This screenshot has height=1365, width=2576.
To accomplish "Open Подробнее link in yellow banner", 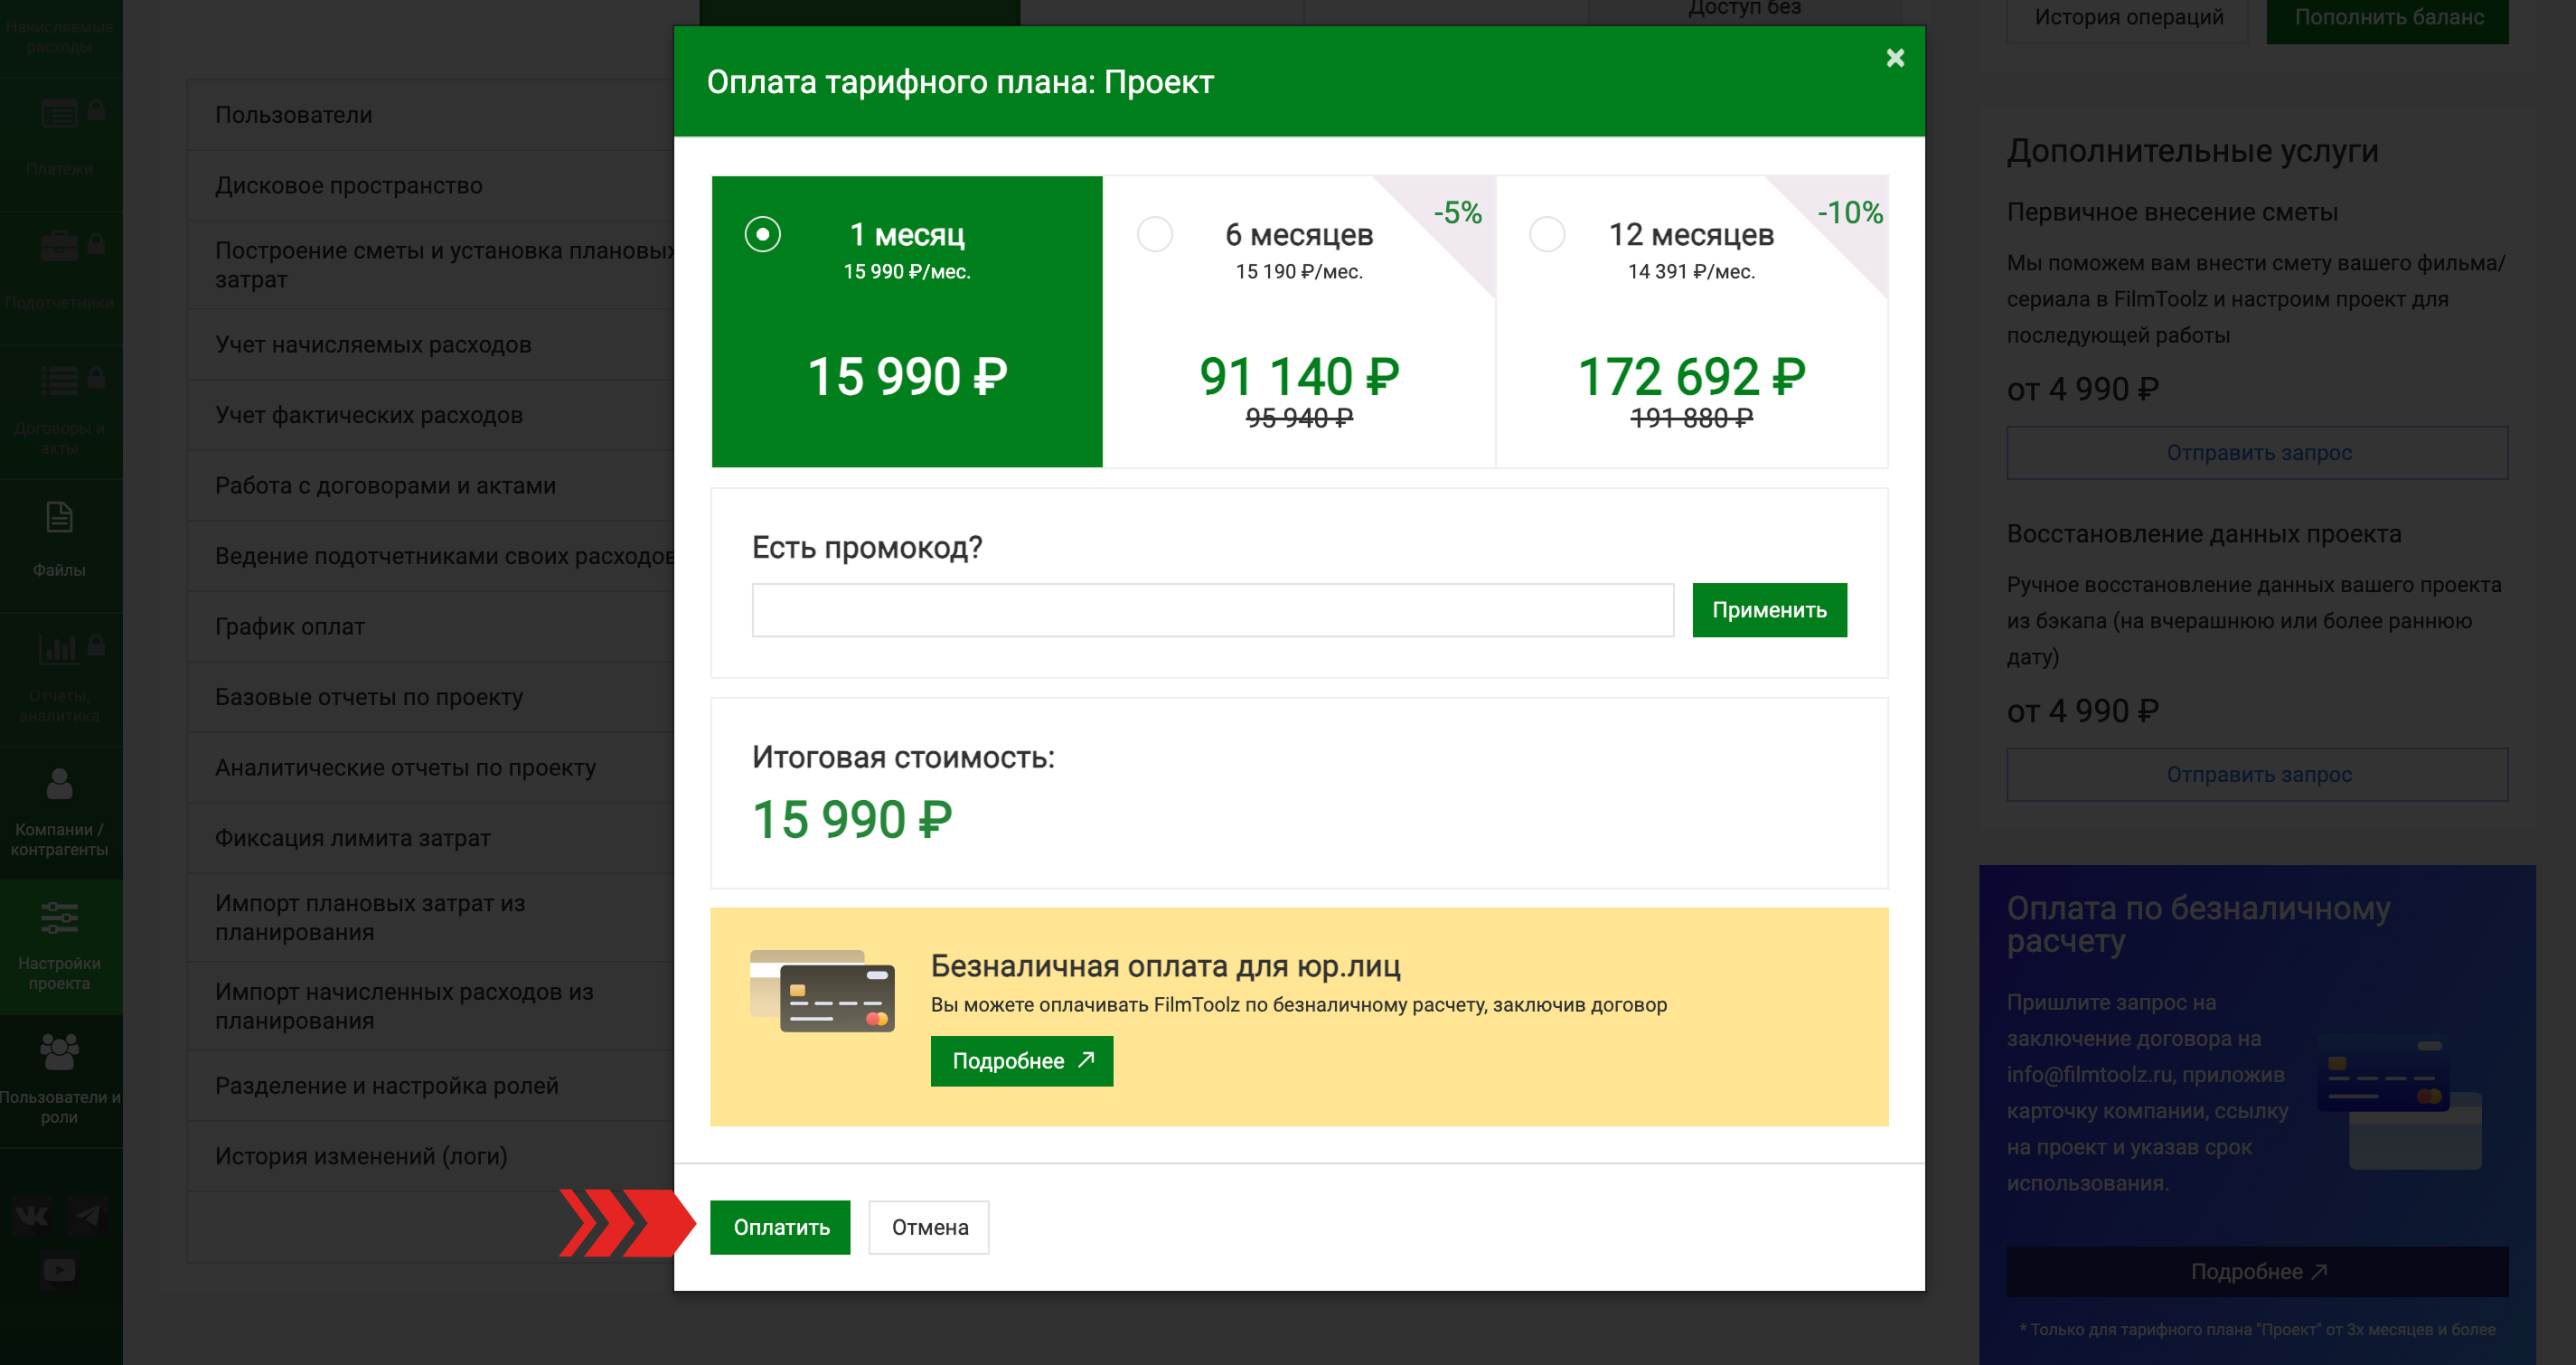I will pyautogui.click(x=1021, y=1061).
